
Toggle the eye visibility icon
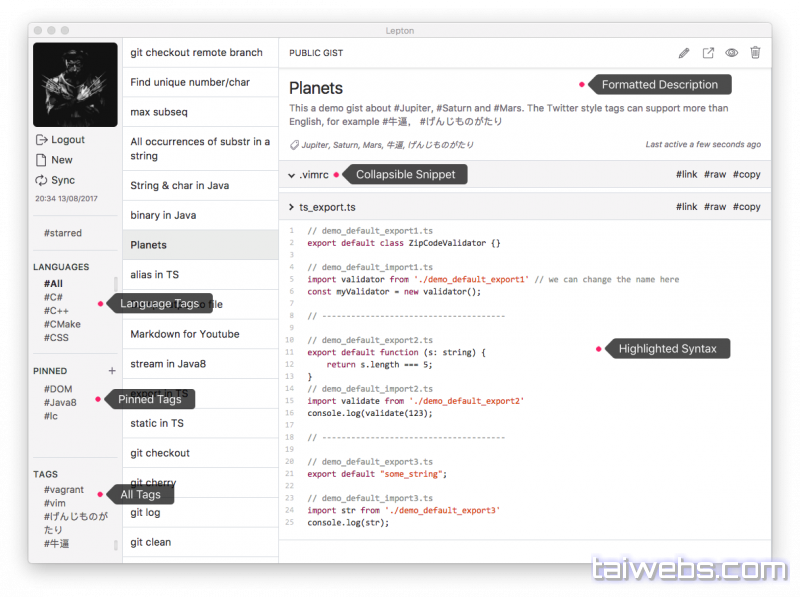[732, 53]
